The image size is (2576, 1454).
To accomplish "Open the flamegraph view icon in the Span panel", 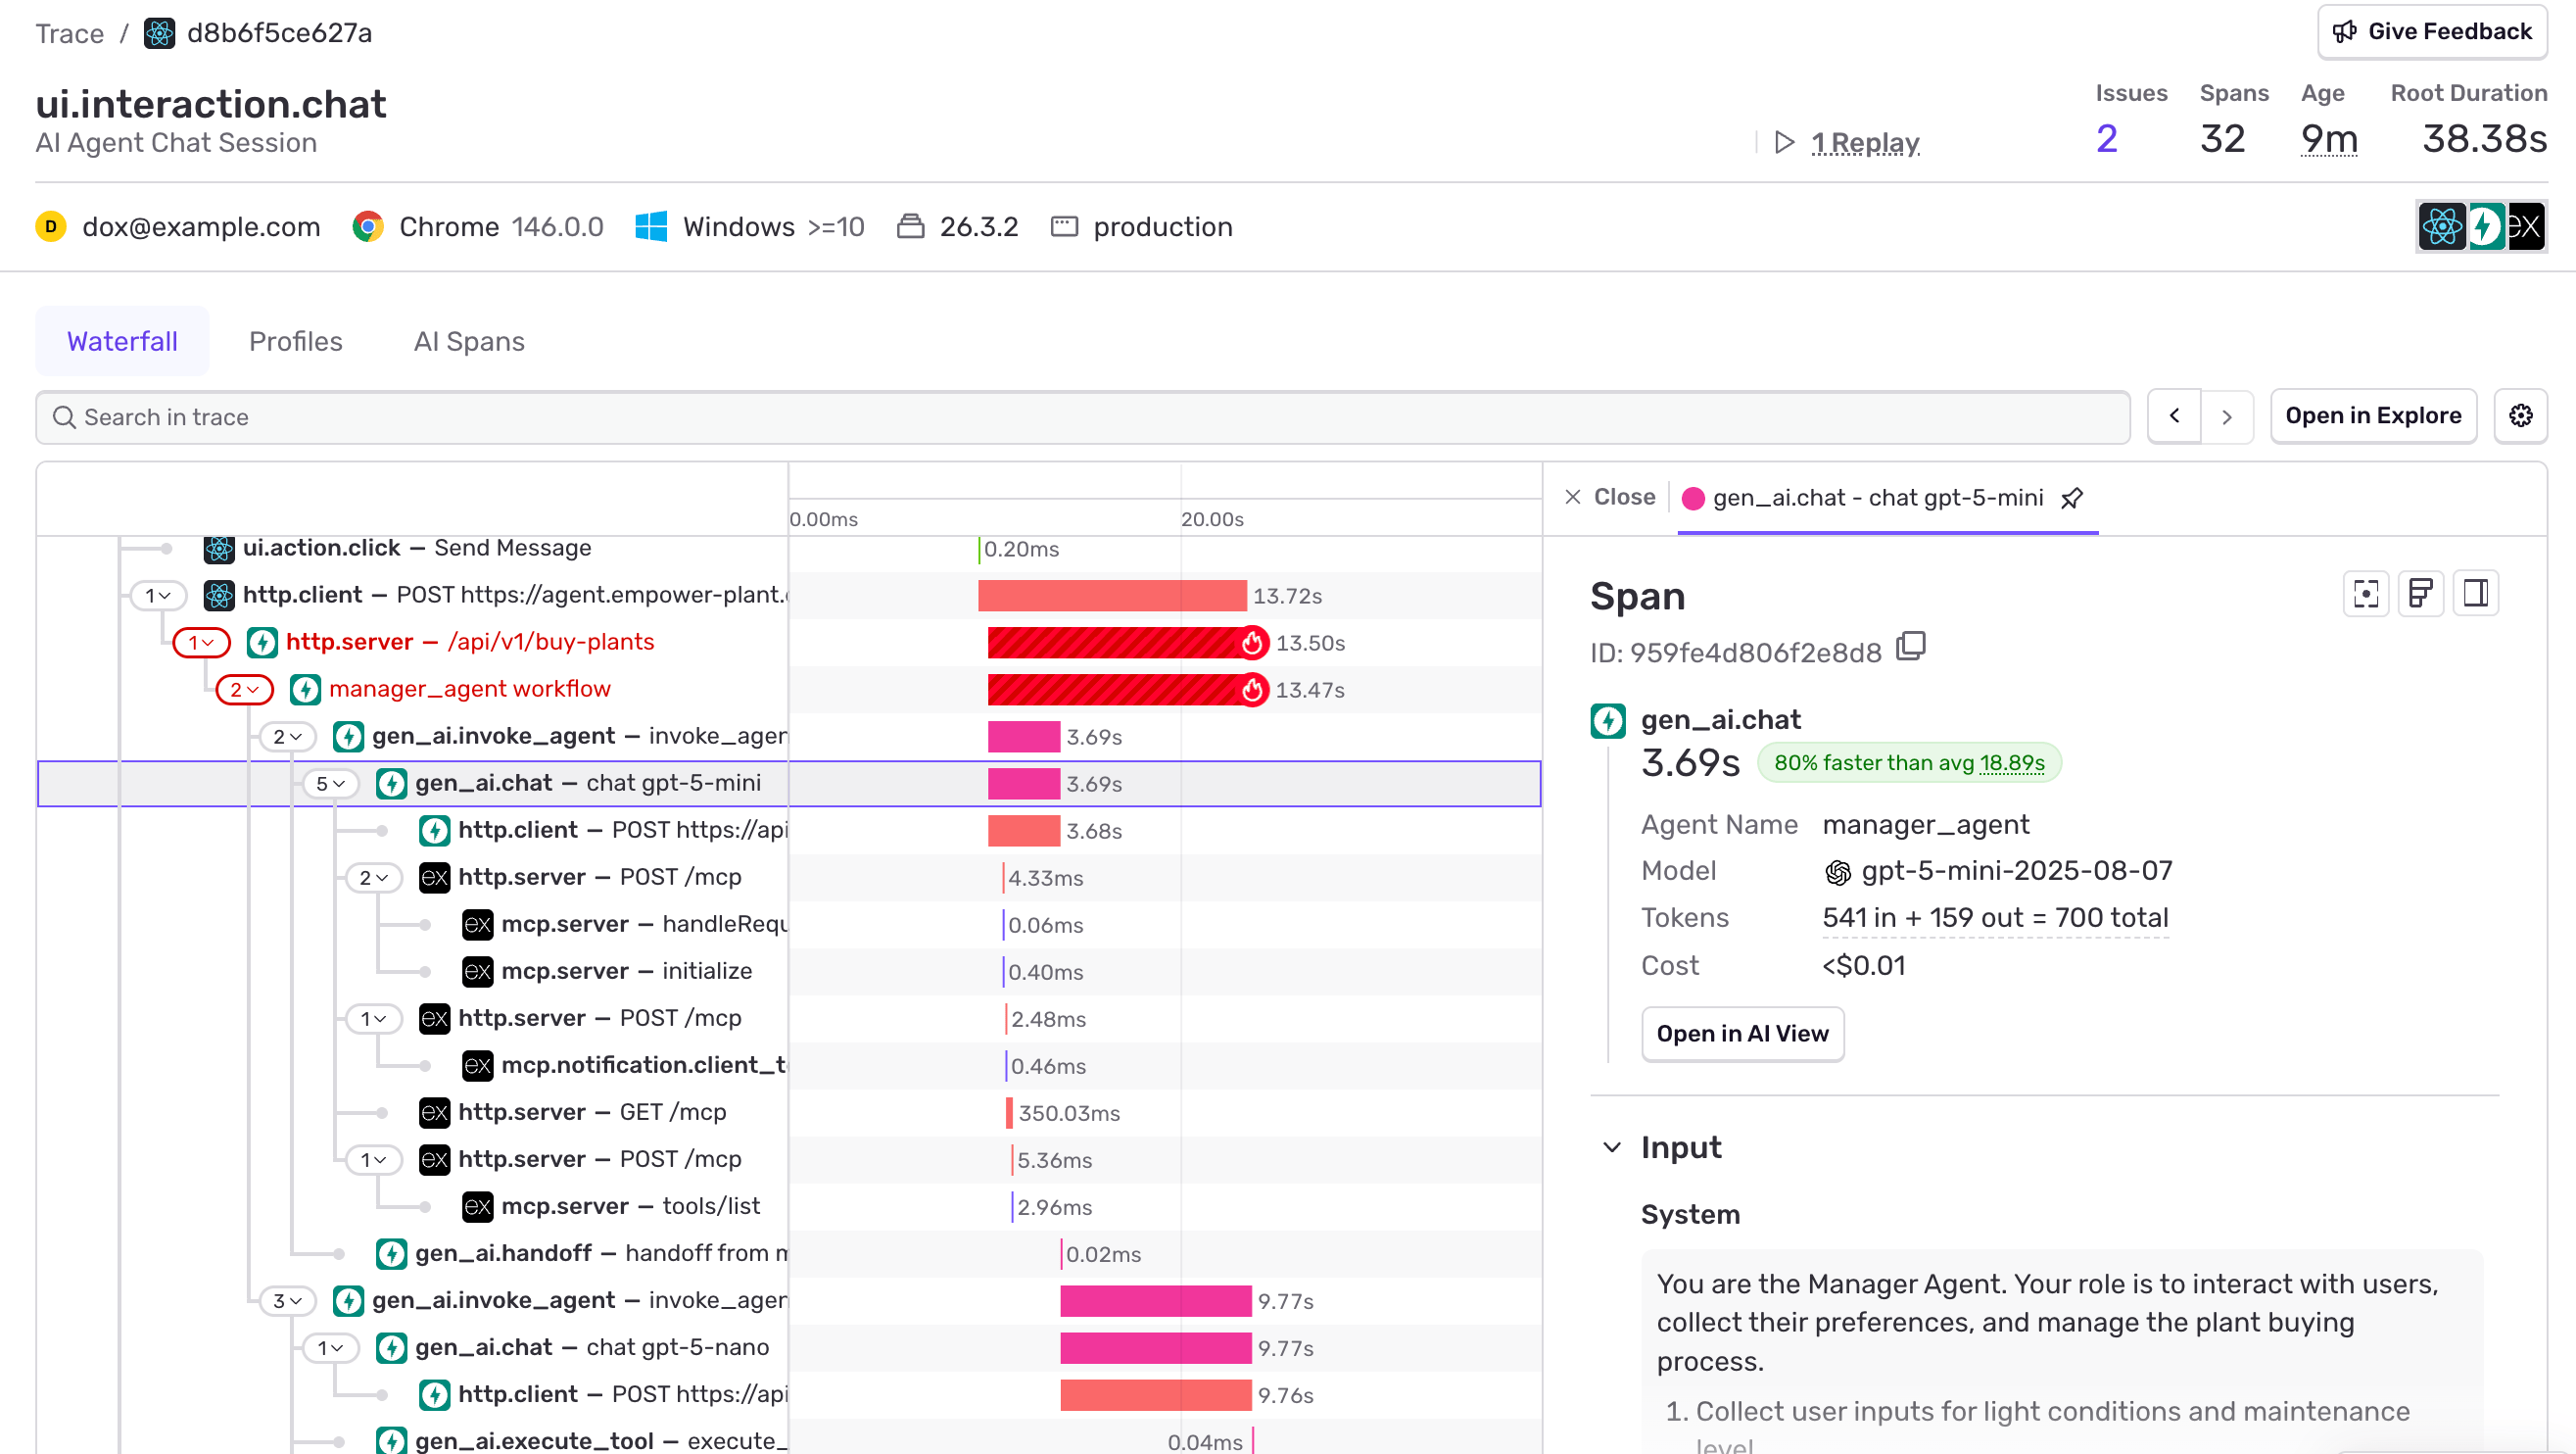I will pyautogui.click(x=2421, y=593).
